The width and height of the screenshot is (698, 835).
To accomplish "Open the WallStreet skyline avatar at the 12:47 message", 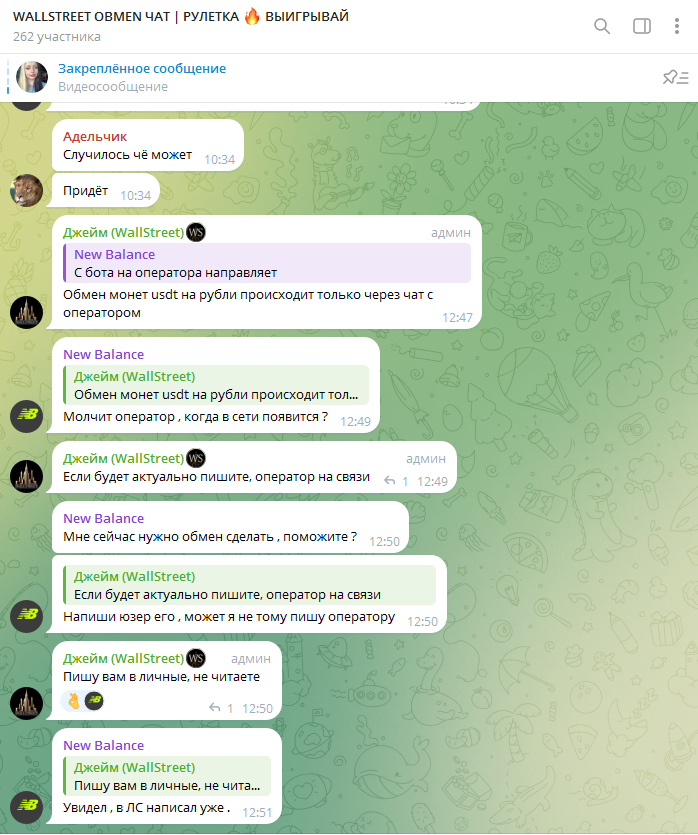I will (27, 312).
